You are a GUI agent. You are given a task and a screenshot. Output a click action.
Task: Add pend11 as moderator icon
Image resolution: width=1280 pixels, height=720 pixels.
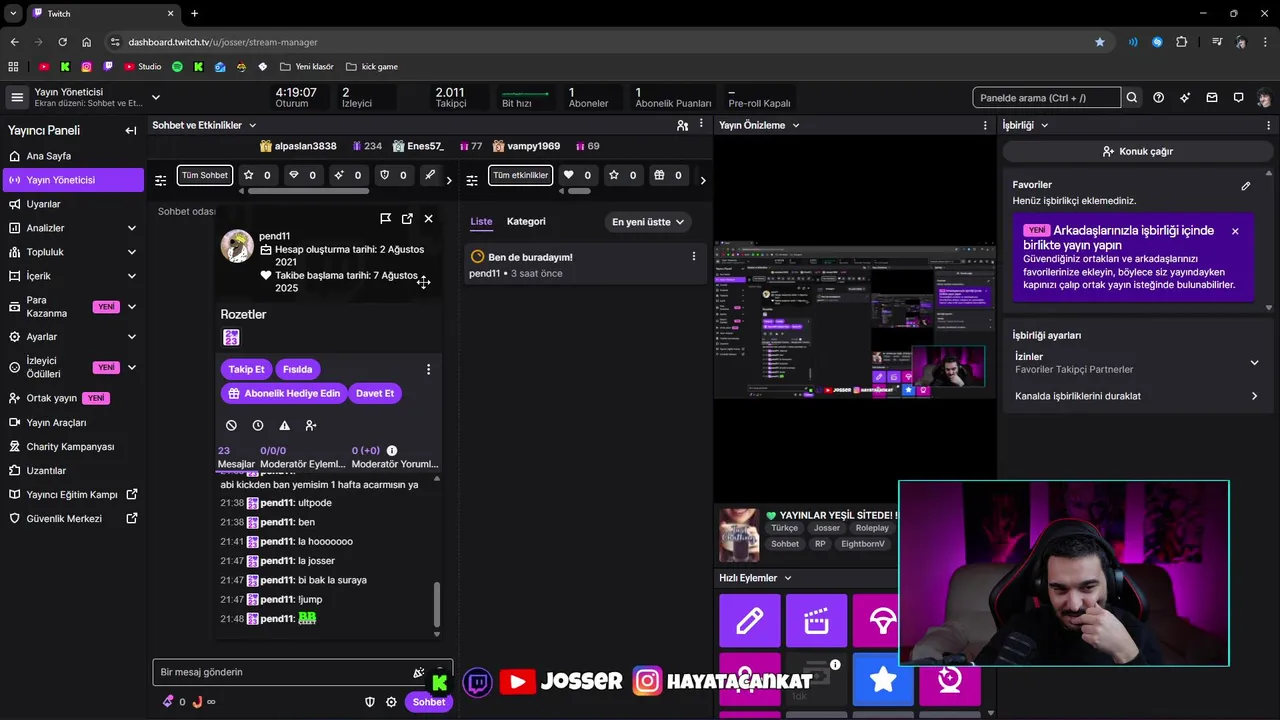pos(311,425)
